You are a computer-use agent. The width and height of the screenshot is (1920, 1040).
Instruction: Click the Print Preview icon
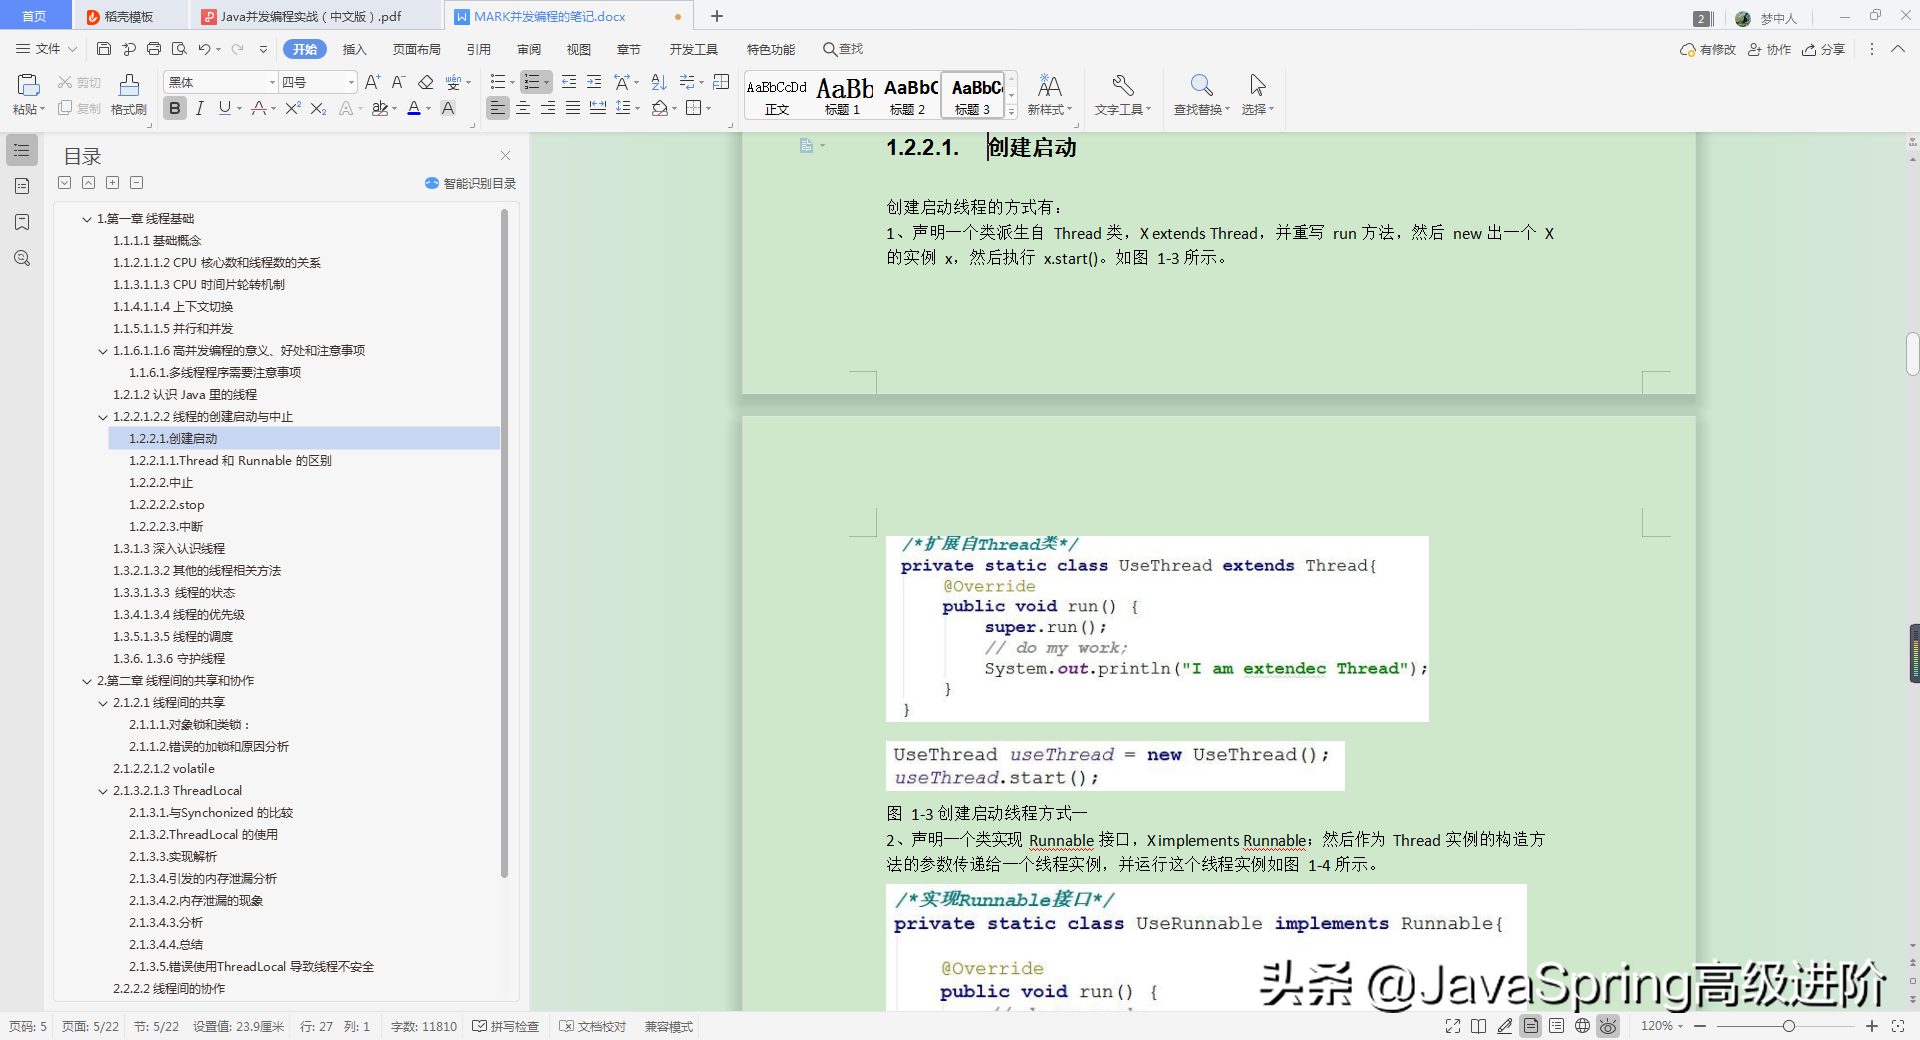[178, 48]
